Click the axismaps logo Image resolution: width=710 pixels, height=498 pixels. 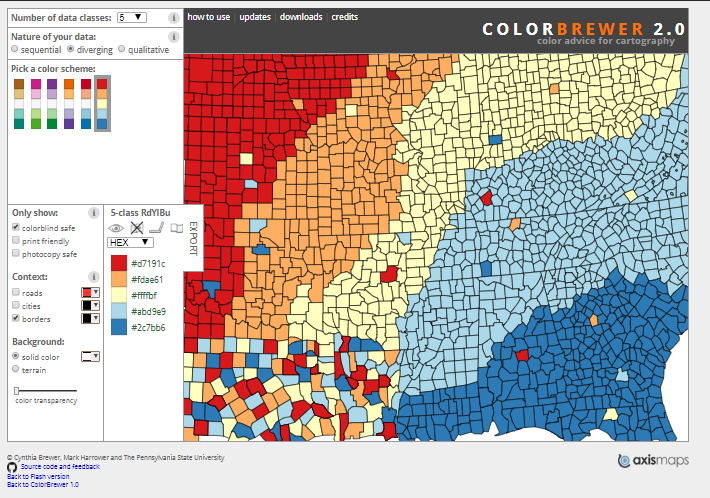pos(653,460)
